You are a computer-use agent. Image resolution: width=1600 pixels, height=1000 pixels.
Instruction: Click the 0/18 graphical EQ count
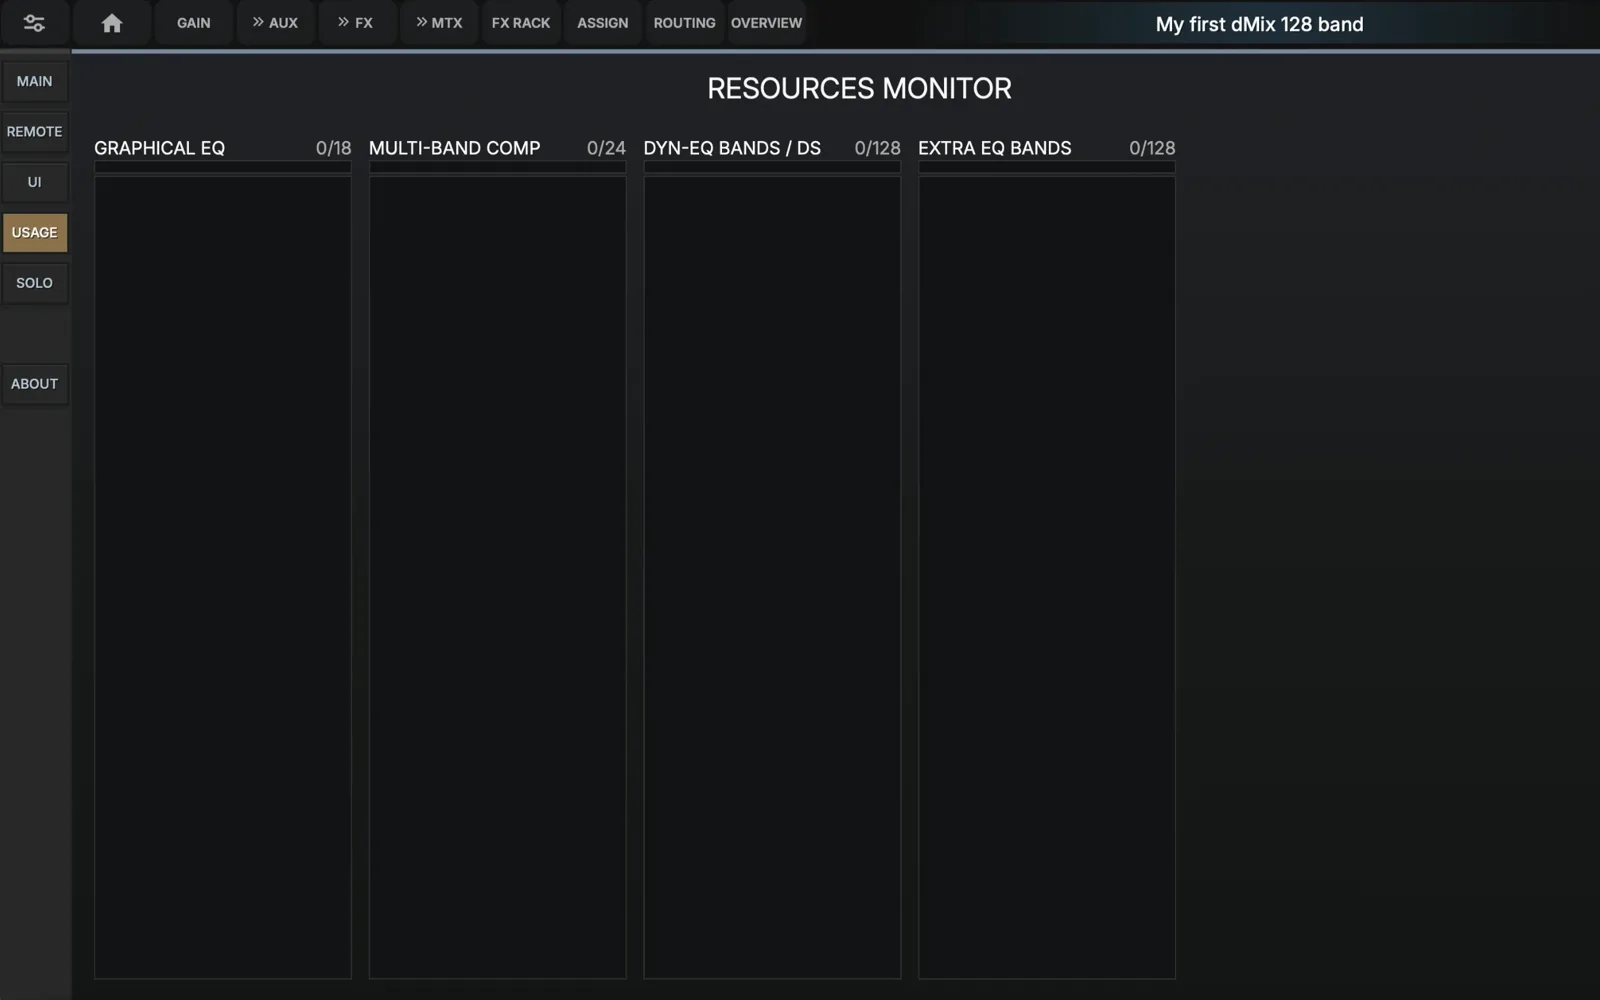[334, 148]
